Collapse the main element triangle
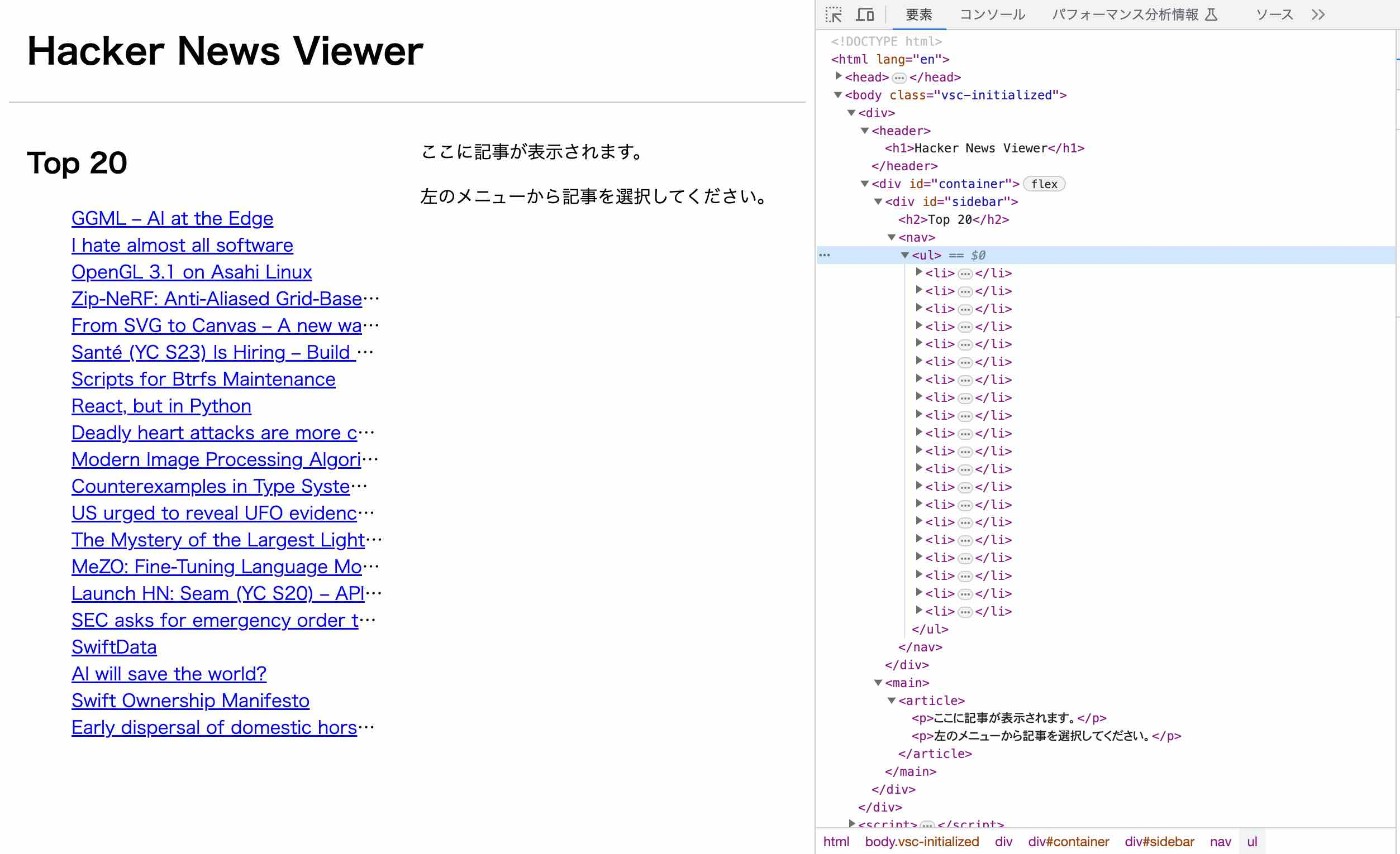The height and width of the screenshot is (854, 1400). [x=878, y=683]
